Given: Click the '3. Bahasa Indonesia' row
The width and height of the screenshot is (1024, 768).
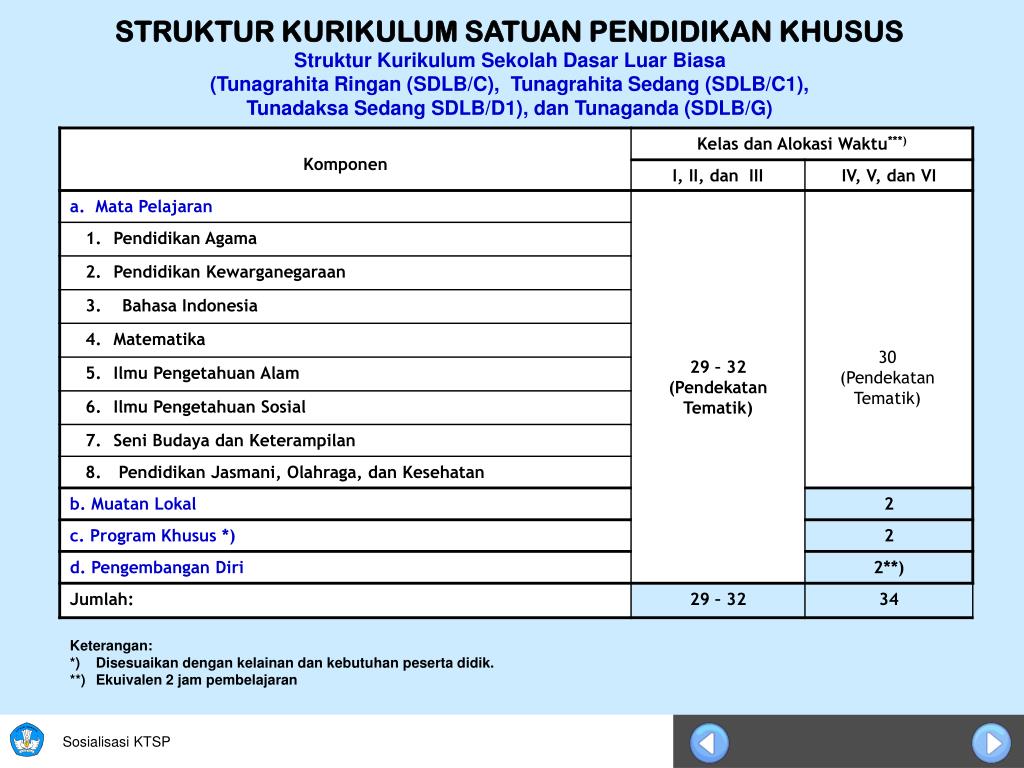Looking at the screenshot, I should 345,306.
